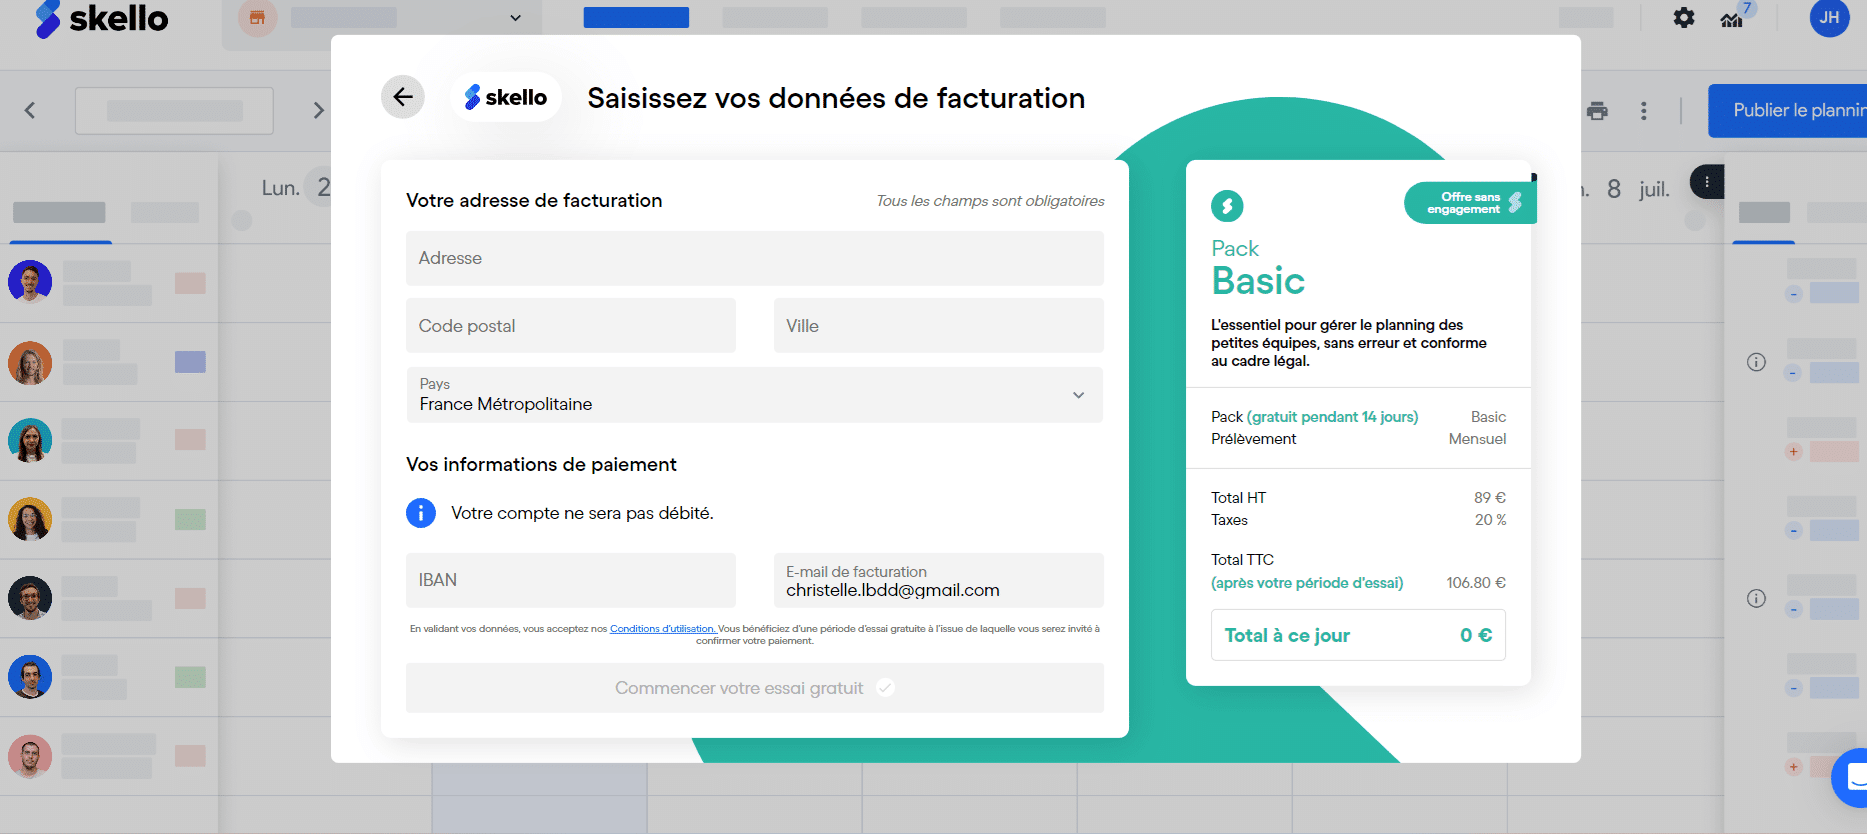Edit the E-mail de facturation field
The height and width of the screenshot is (834, 1867).
938,580
